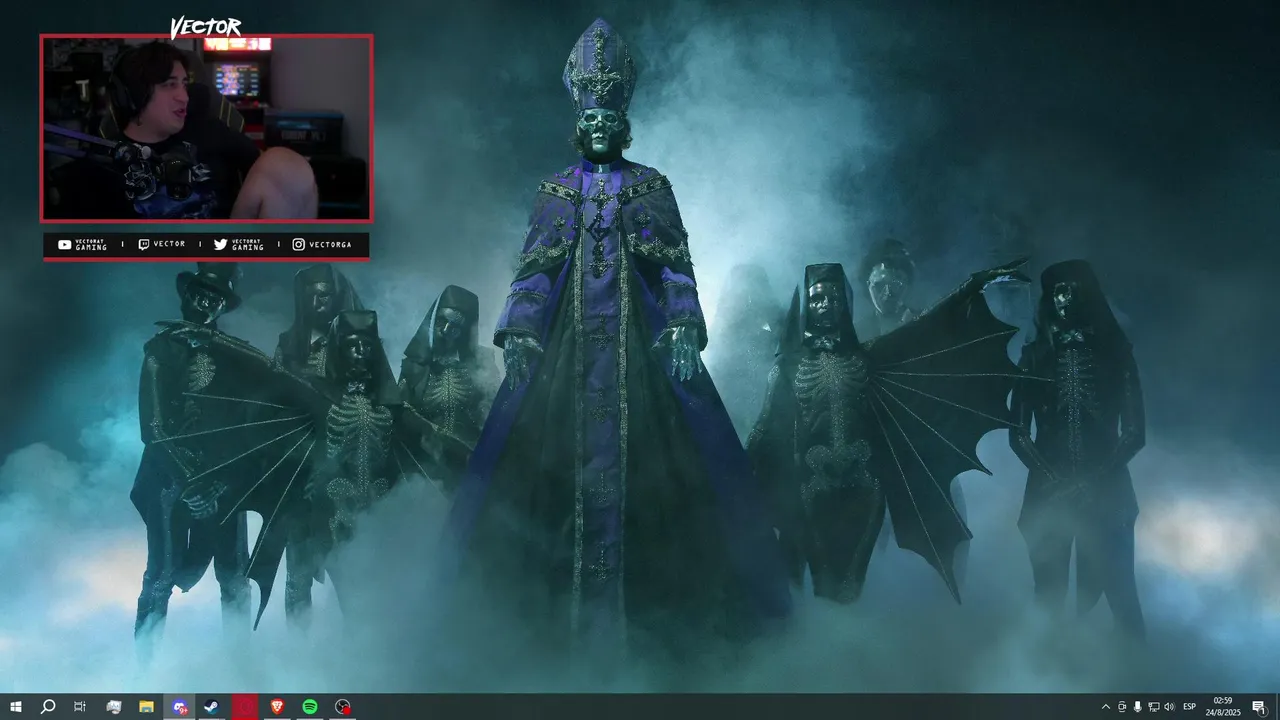Open the volume speaker control
This screenshot has height=720, width=1280.
pyautogui.click(x=1169, y=707)
